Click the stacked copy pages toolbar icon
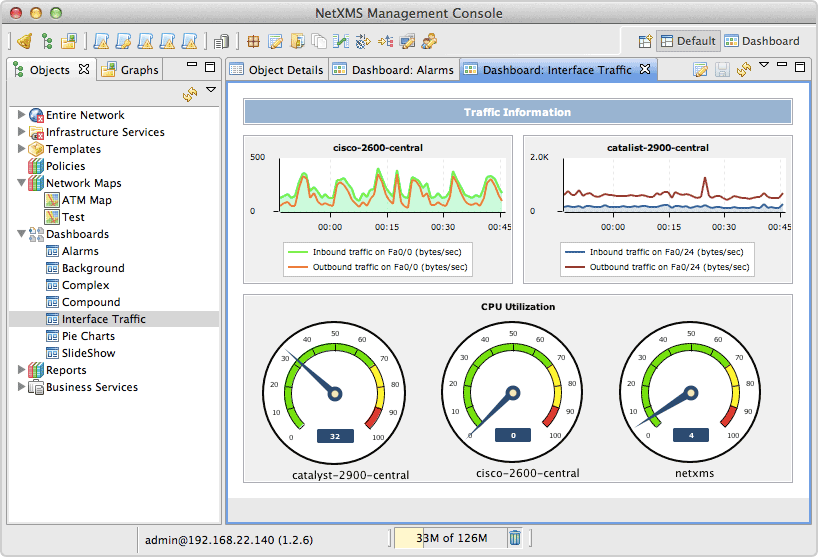 coord(319,41)
